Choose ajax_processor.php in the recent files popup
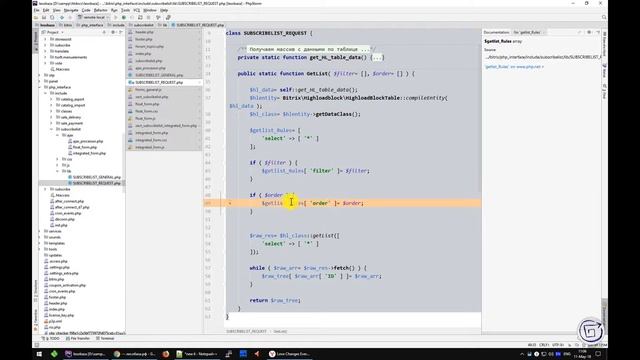640x360 pixels. tap(164, 68)
